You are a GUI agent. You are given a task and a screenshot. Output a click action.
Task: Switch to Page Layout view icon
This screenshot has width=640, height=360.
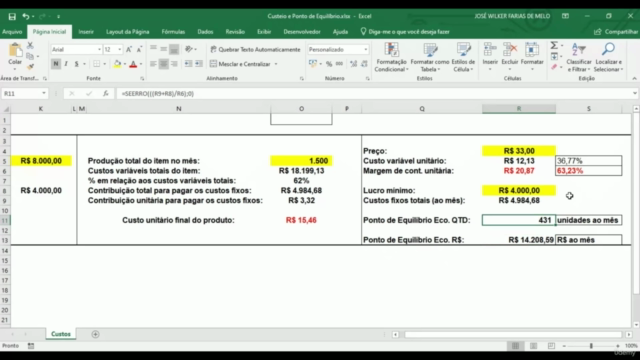533,346
